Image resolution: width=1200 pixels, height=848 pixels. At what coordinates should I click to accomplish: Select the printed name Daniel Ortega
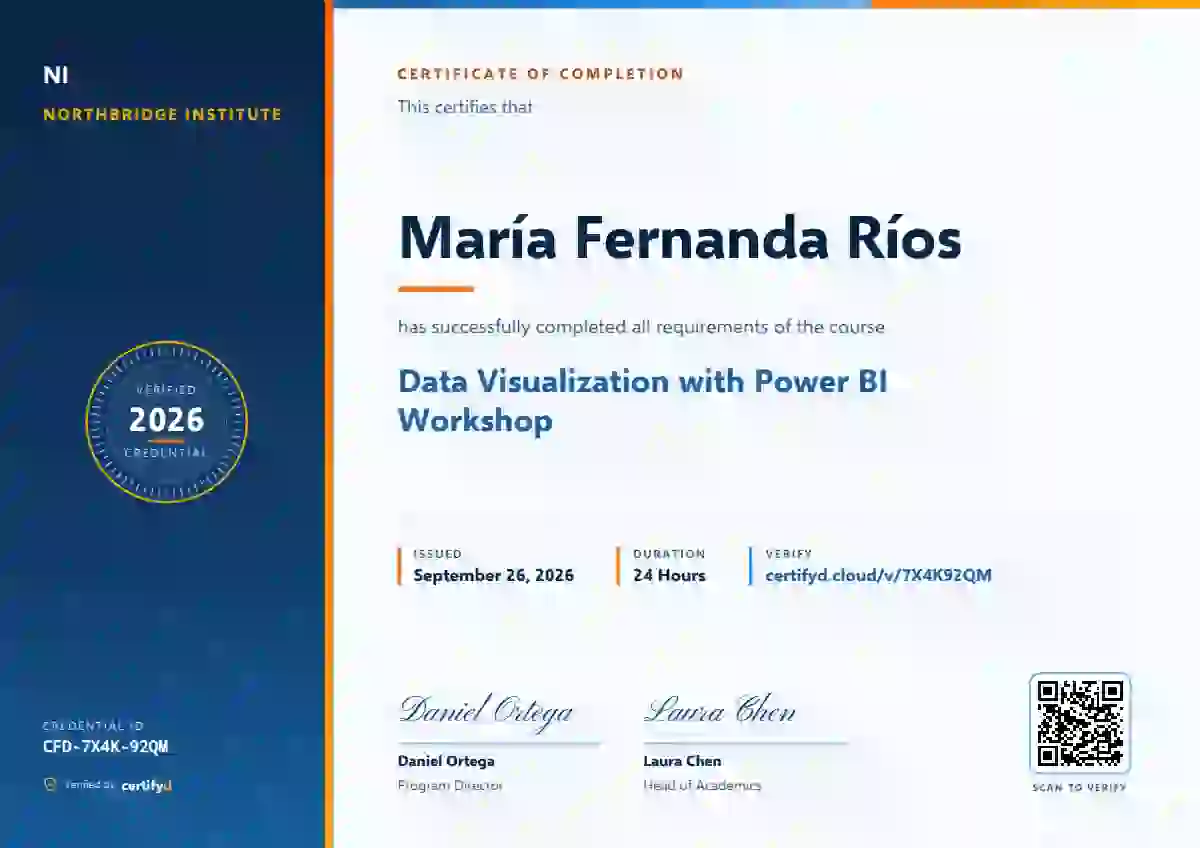(x=446, y=761)
